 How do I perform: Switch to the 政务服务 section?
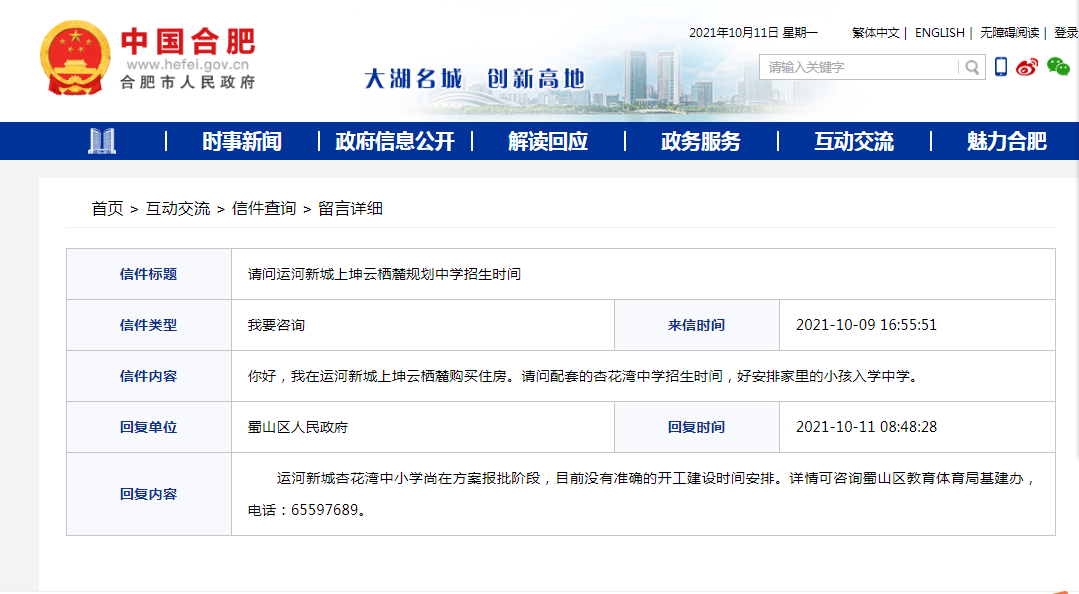coord(700,141)
